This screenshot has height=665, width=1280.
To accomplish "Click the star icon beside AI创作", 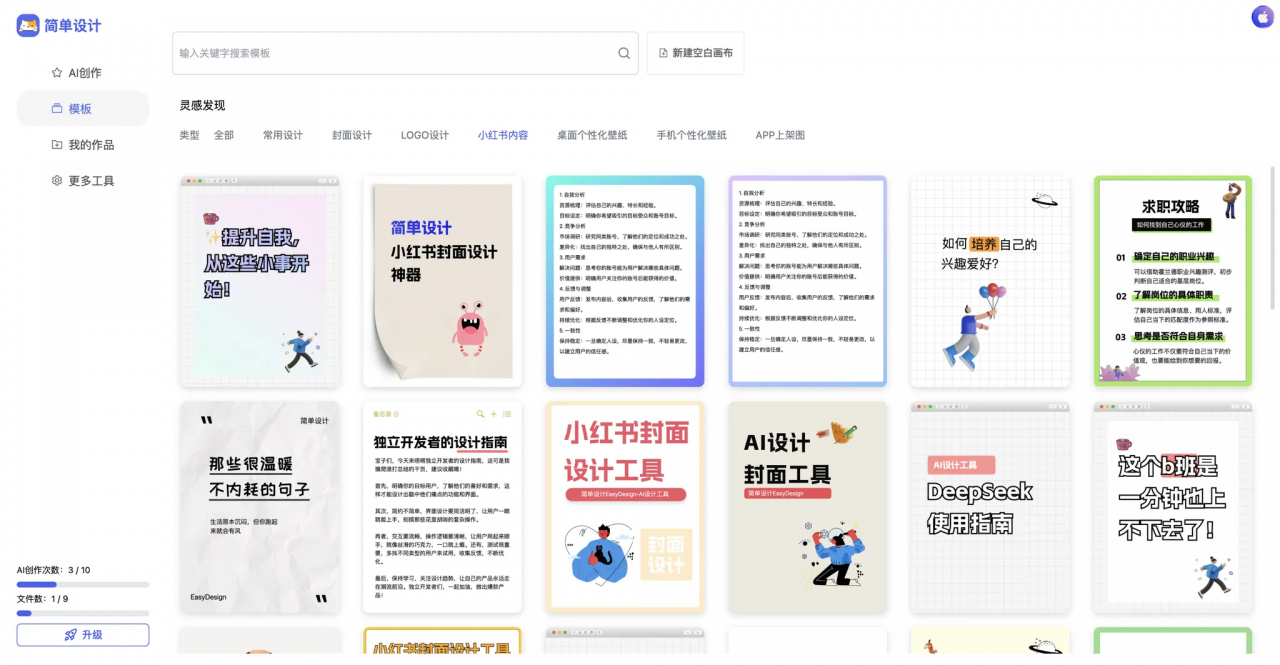I will [x=57, y=73].
